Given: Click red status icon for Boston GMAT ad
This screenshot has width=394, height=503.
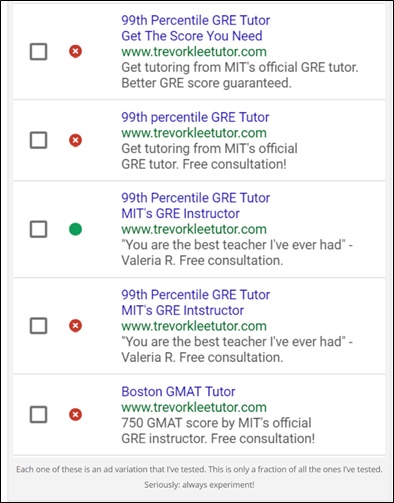Looking at the screenshot, I should pyautogui.click(x=75, y=414).
